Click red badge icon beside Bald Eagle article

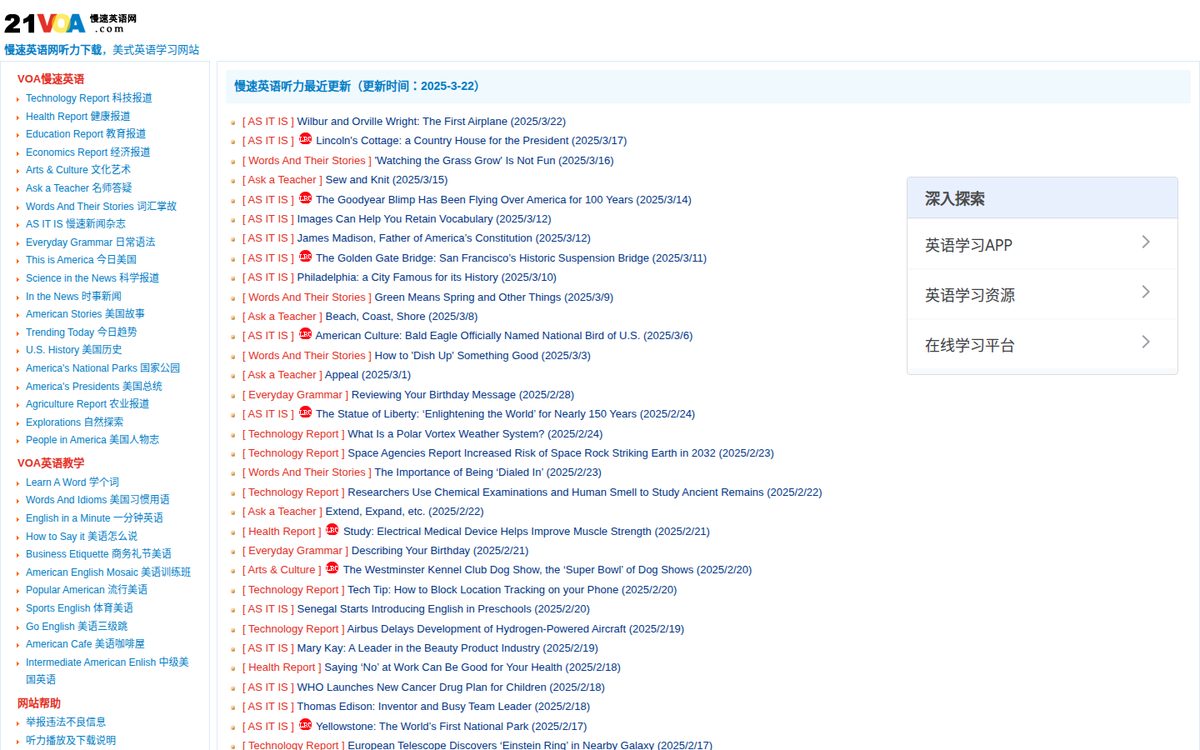coord(305,335)
